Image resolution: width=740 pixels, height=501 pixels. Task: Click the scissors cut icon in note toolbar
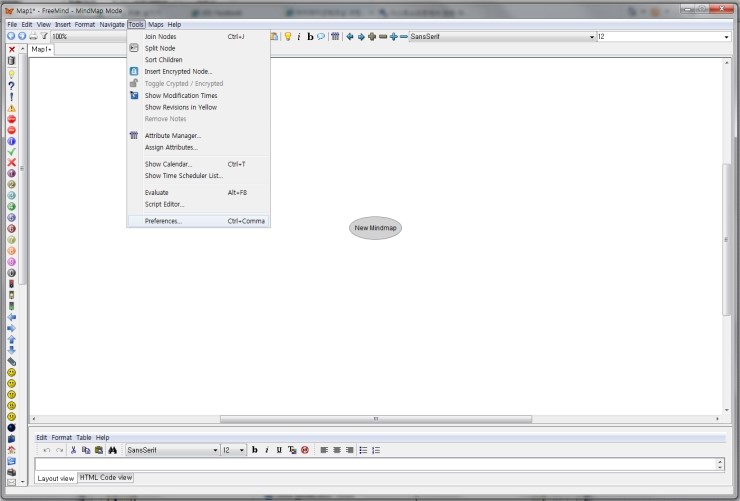click(x=73, y=450)
